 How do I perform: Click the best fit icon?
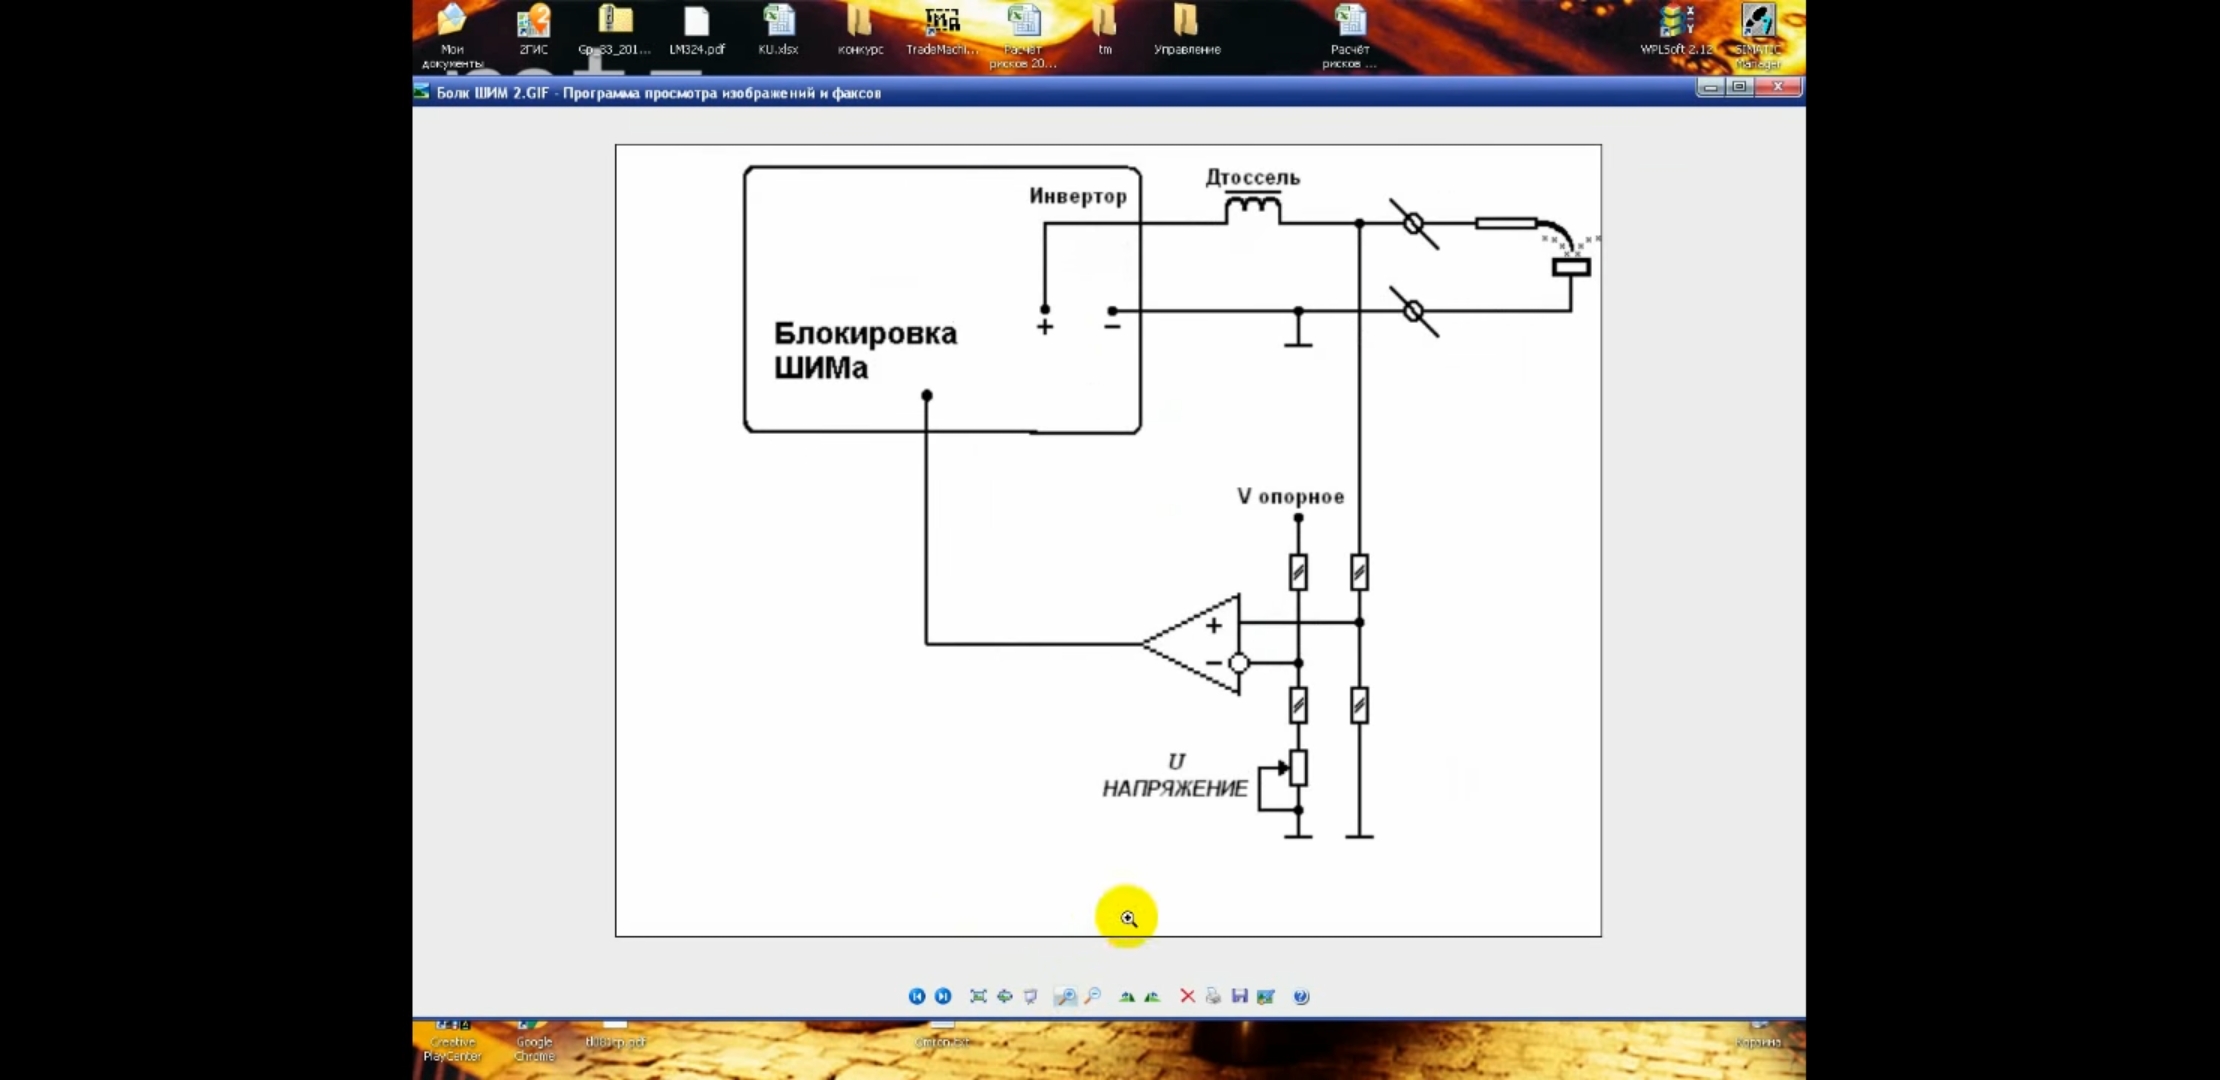tap(978, 996)
